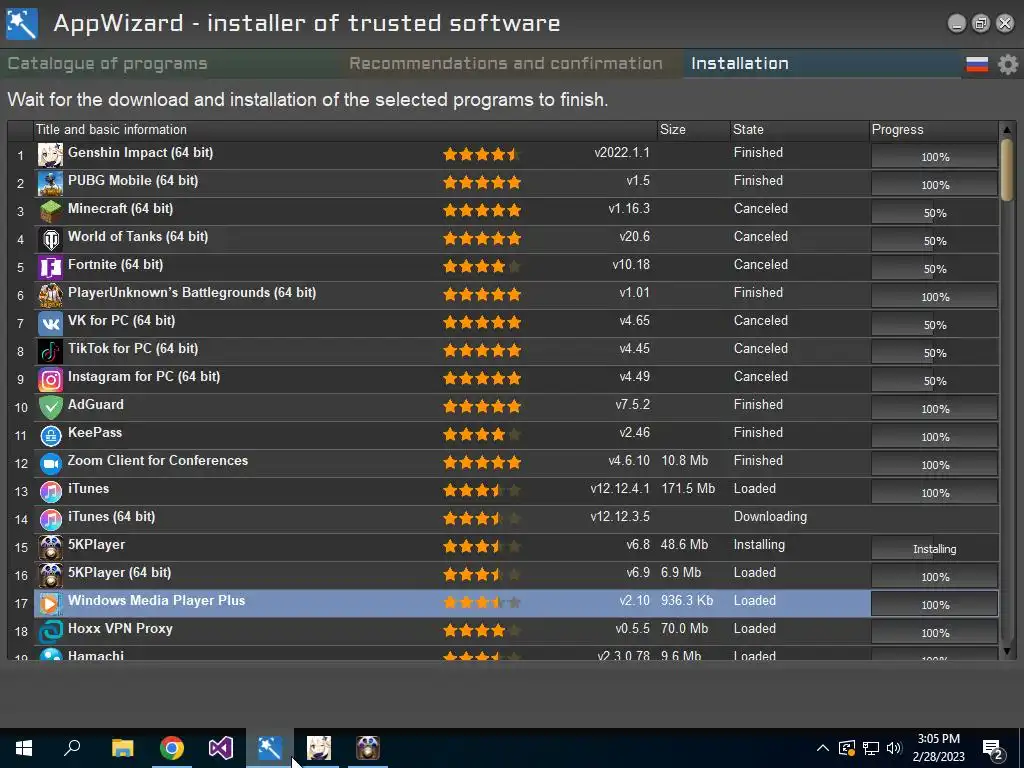Image resolution: width=1024 pixels, height=768 pixels.
Task: Click the volume speaker icon in tray
Action: tap(894, 748)
